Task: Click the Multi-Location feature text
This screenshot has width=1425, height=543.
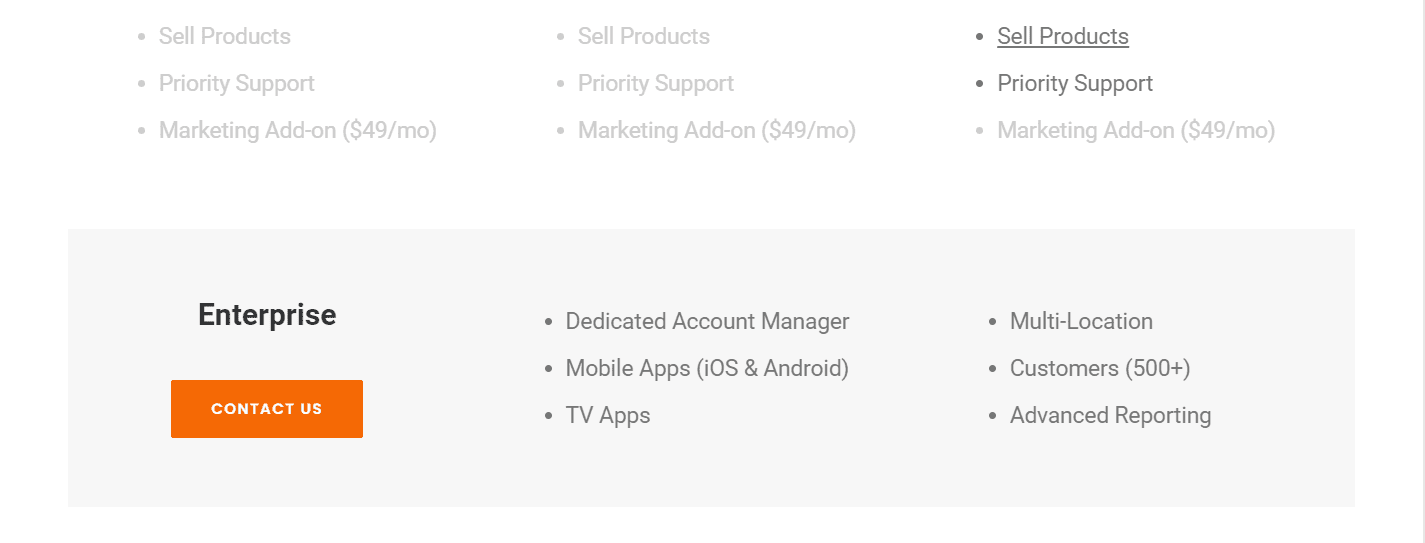Action: (x=1081, y=322)
